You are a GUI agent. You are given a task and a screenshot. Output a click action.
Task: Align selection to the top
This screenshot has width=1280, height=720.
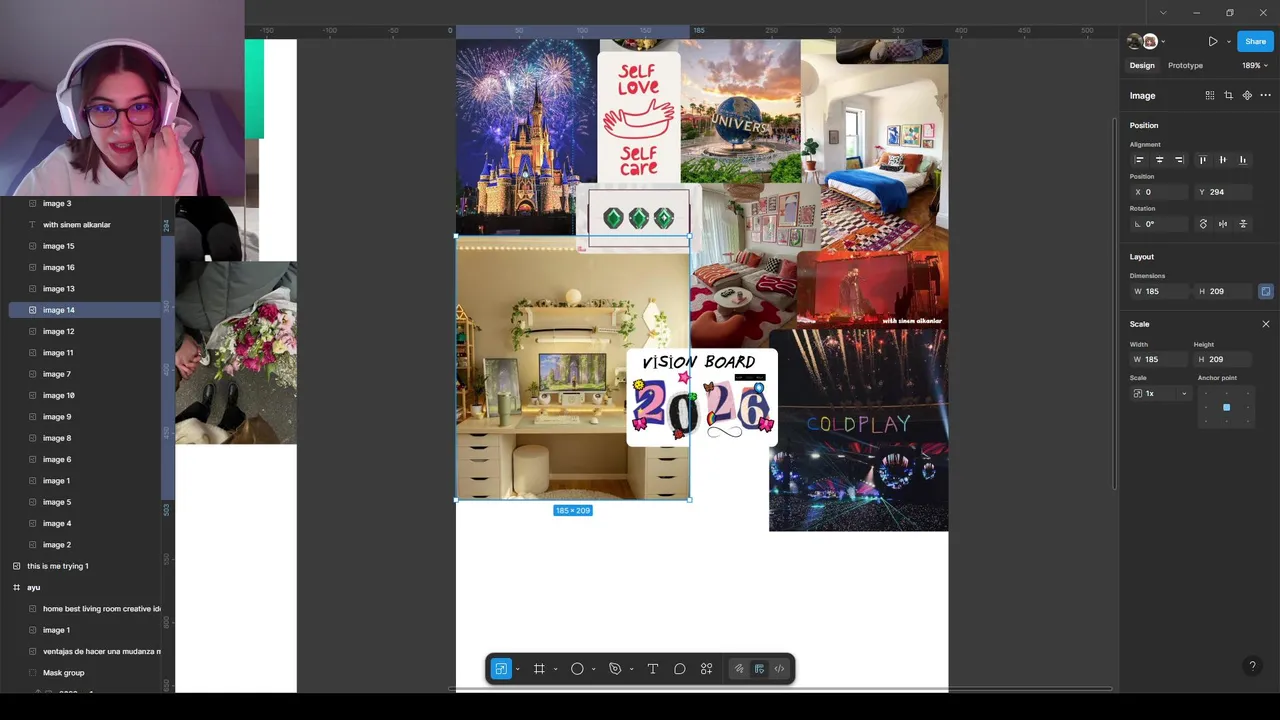(x=1203, y=160)
